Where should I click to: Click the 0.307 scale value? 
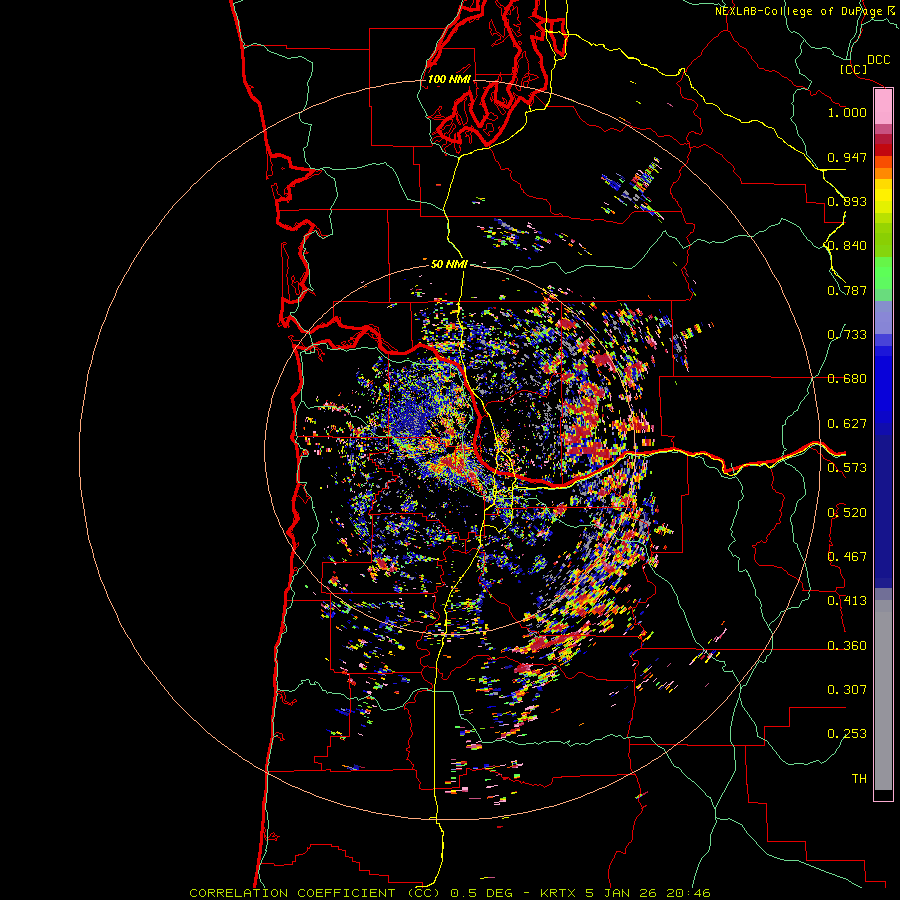(847, 690)
